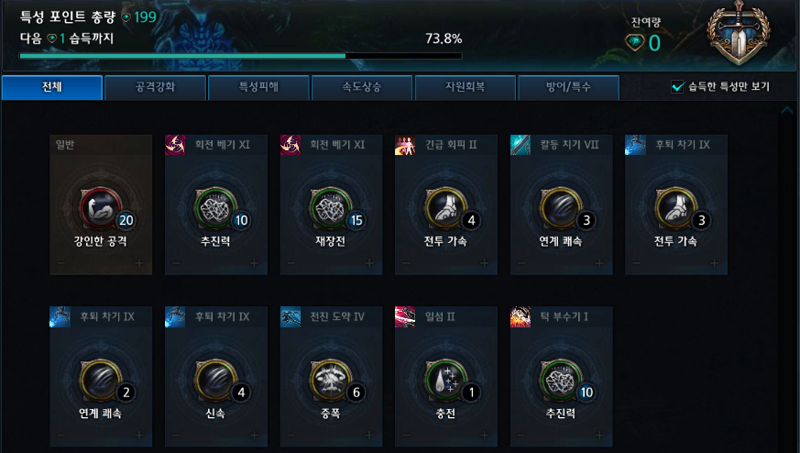The image size is (800, 453).
Task: Click the trait point progress bar
Action: coord(241,56)
